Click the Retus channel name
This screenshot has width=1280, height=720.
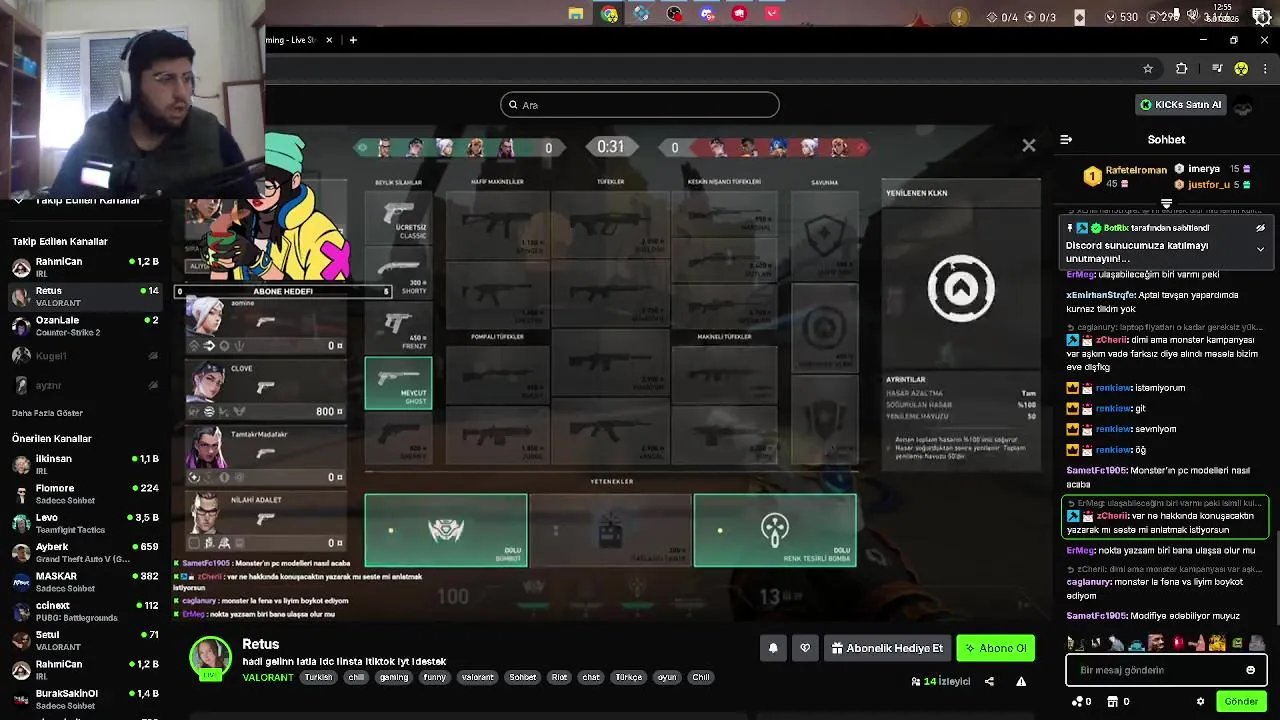point(260,644)
